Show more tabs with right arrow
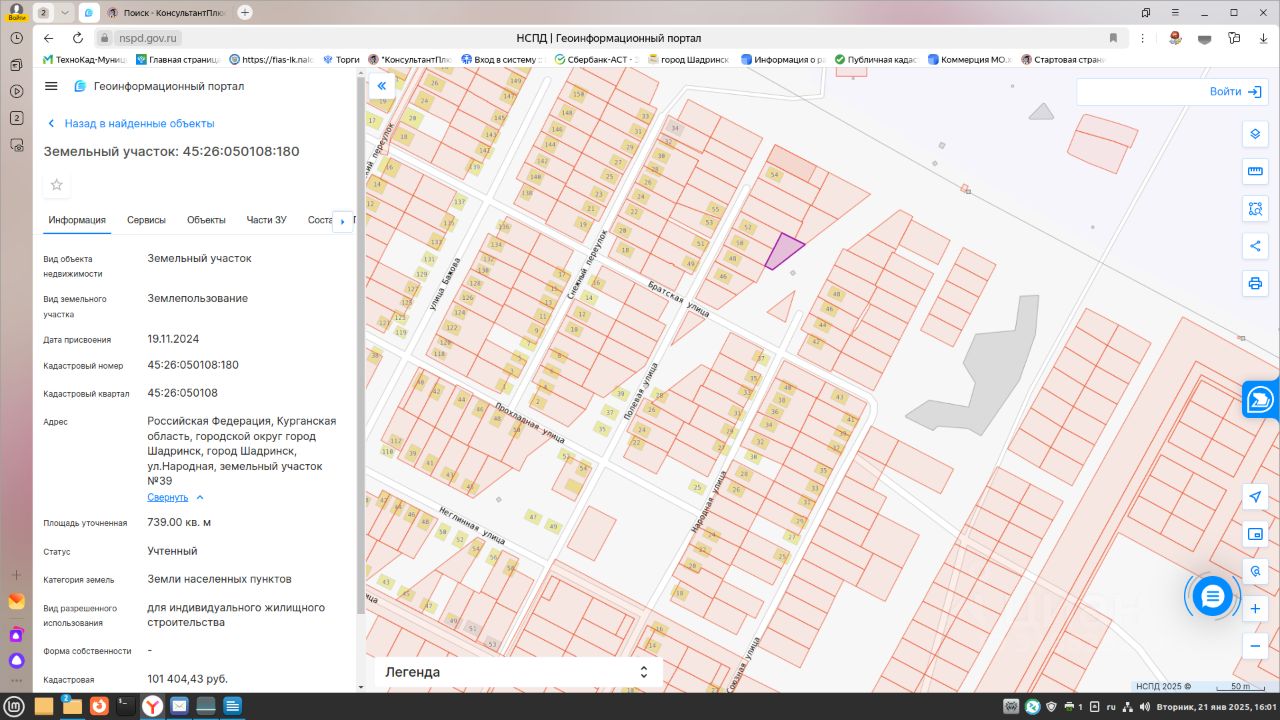Viewport: 1280px width, 720px height. click(x=342, y=220)
